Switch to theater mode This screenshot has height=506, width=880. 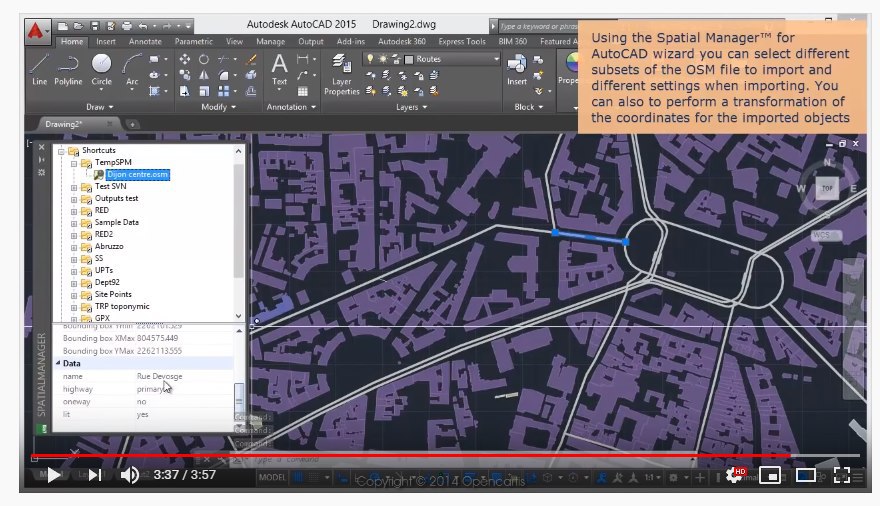point(805,476)
